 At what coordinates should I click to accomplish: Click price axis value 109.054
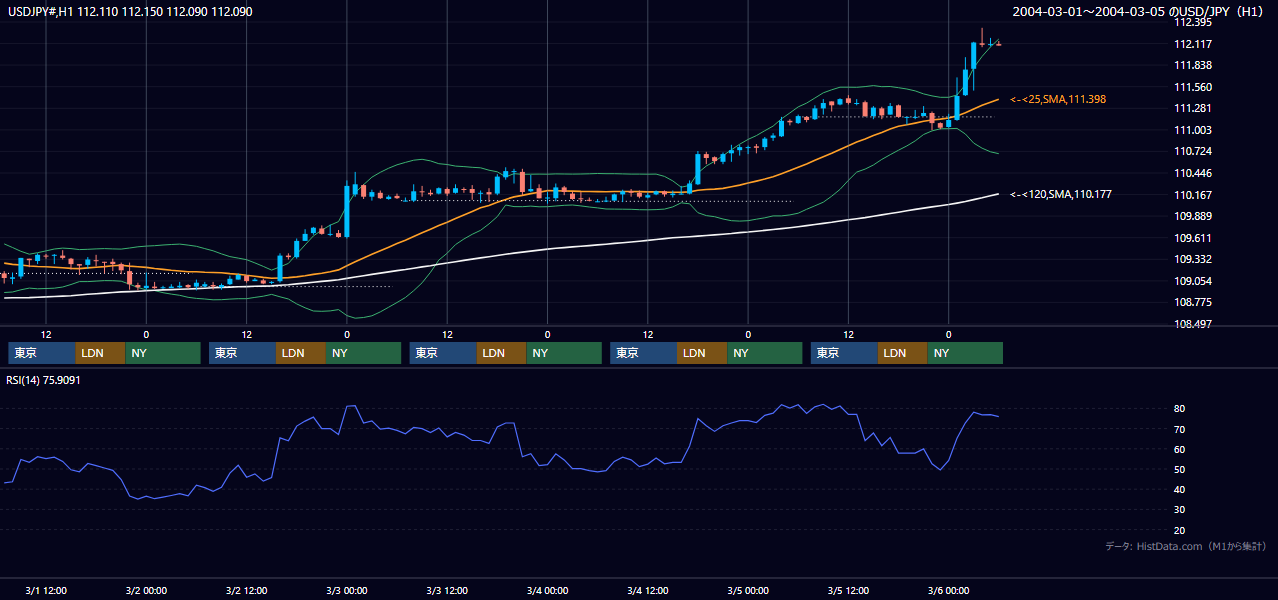1192,281
